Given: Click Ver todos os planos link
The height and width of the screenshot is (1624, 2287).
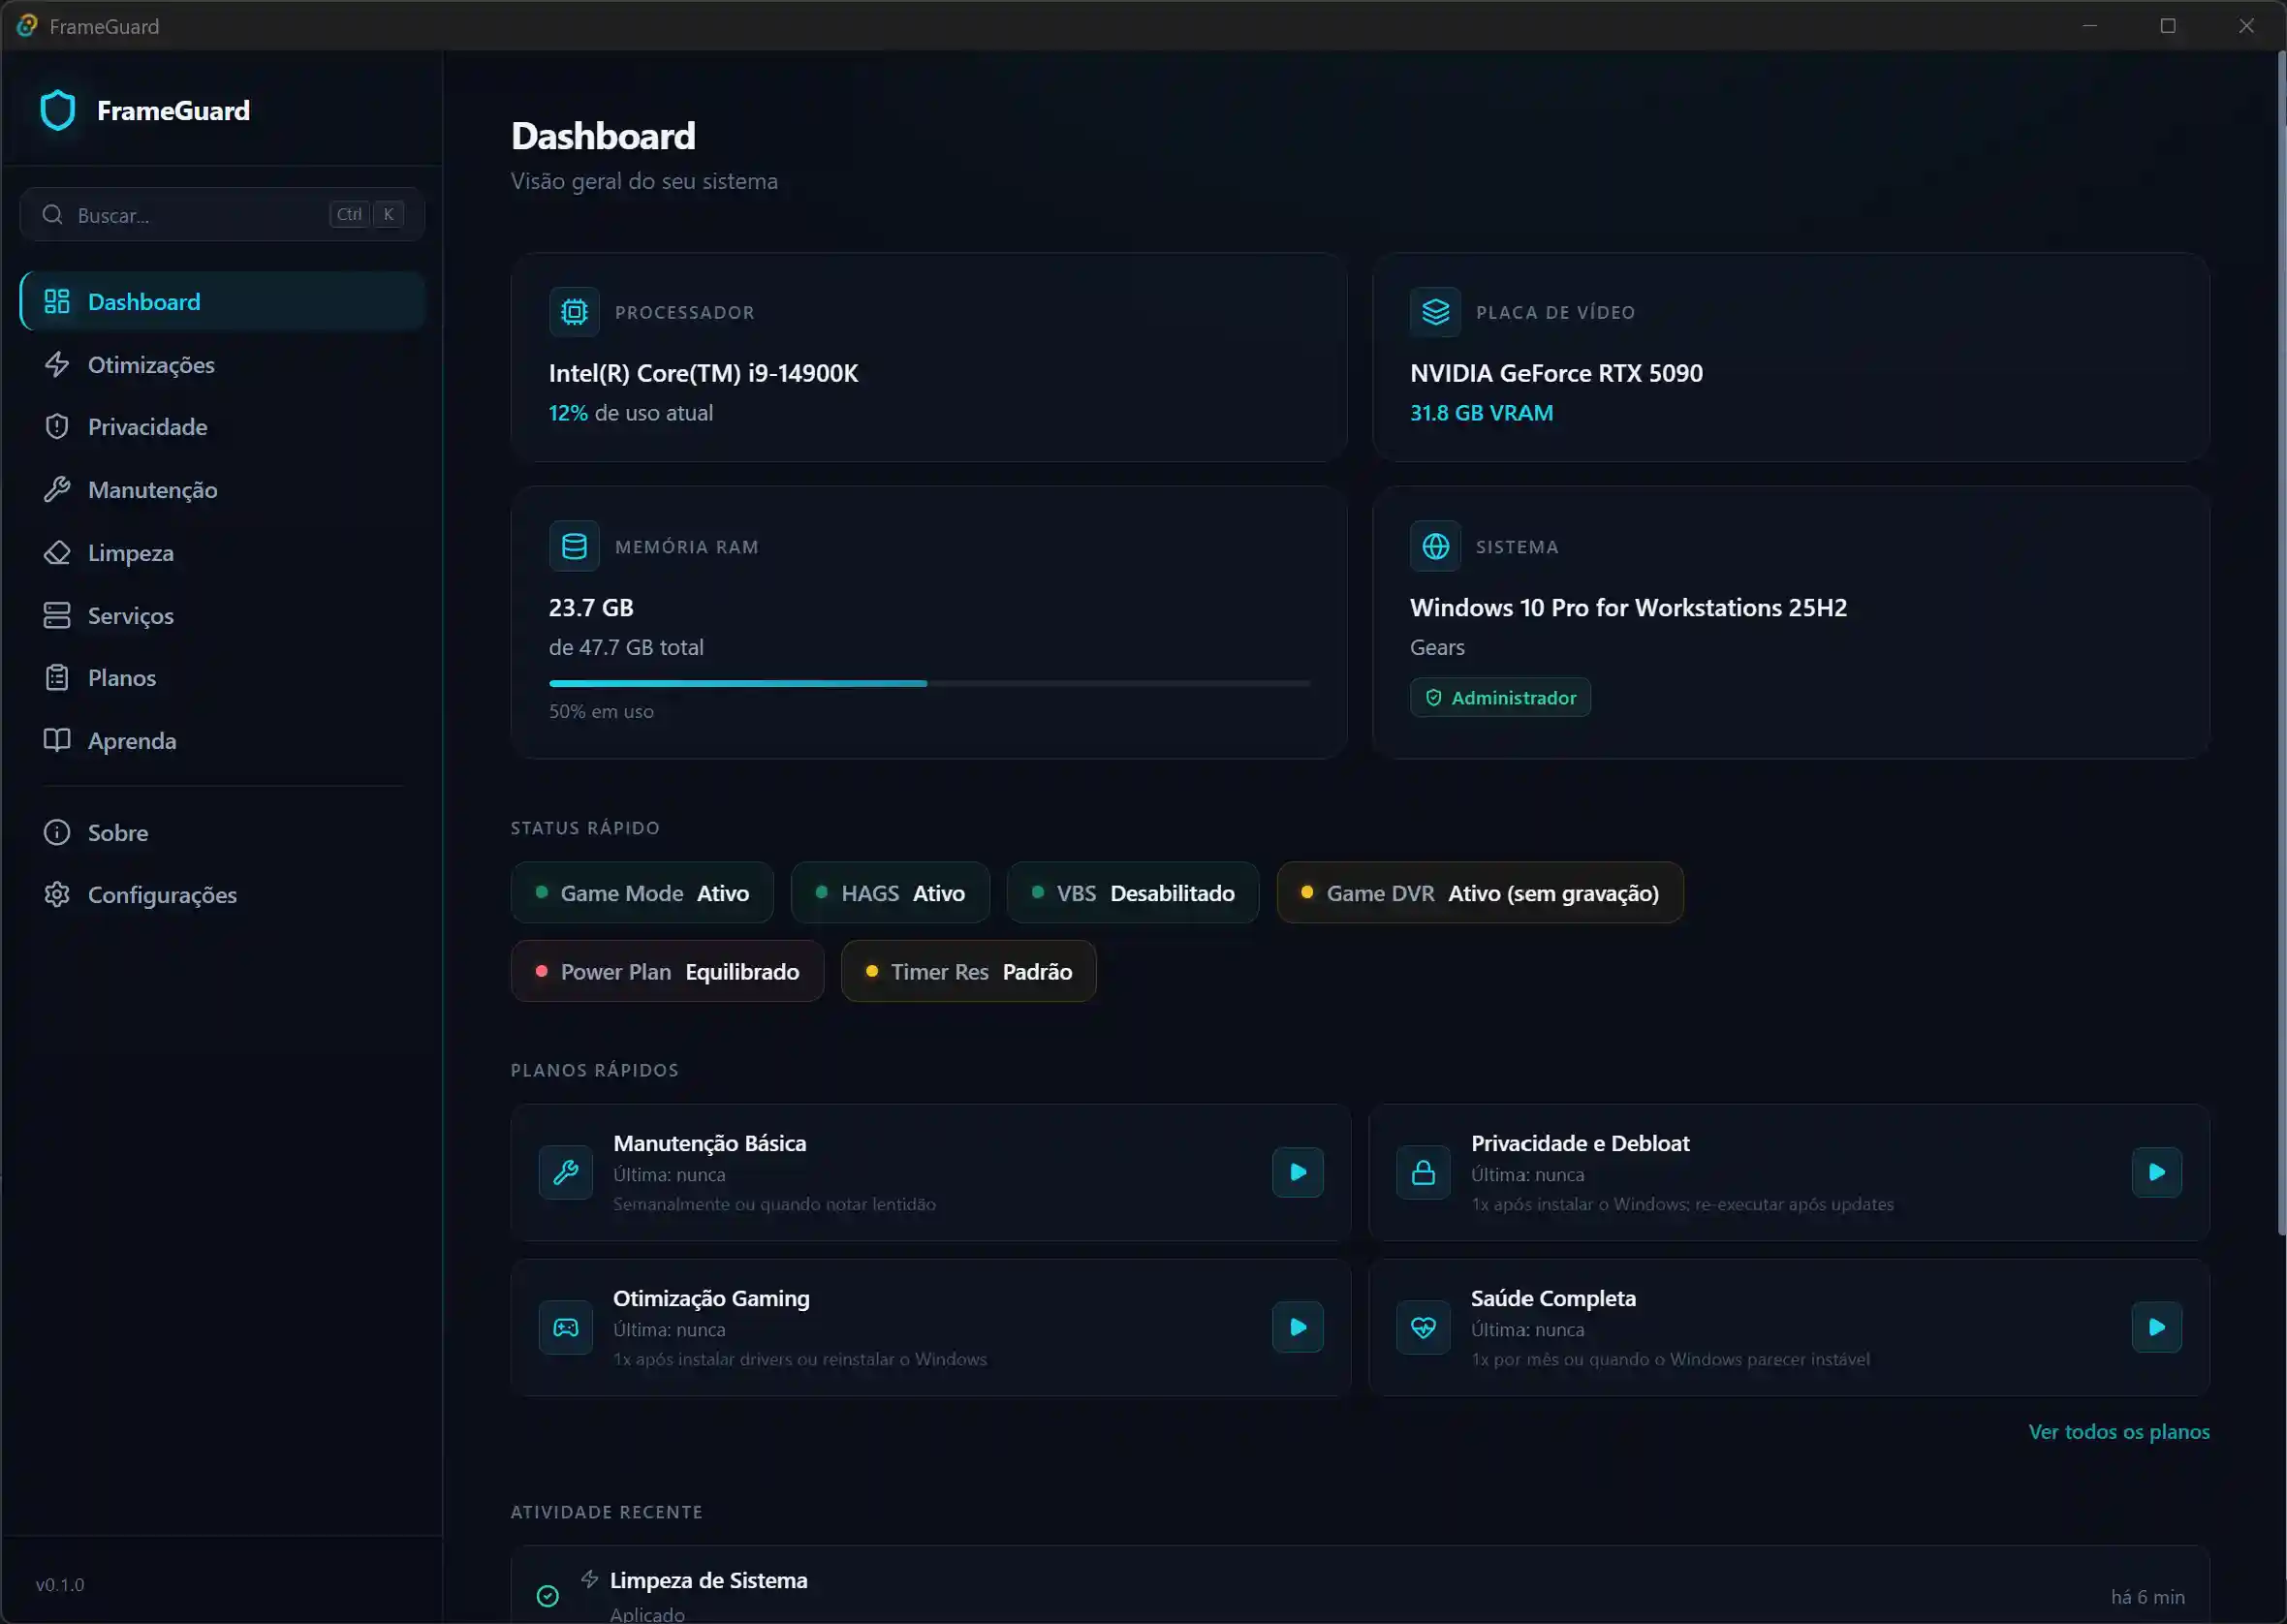Looking at the screenshot, I should tap(2120, 1431).
